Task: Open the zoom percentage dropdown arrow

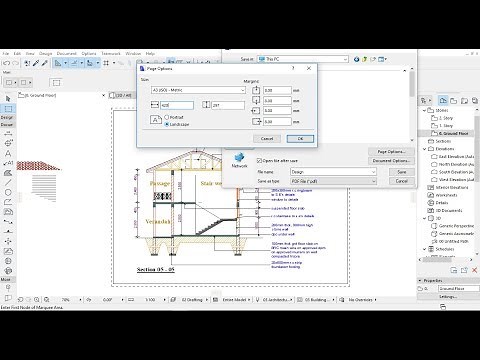Action: coord(80,300)
